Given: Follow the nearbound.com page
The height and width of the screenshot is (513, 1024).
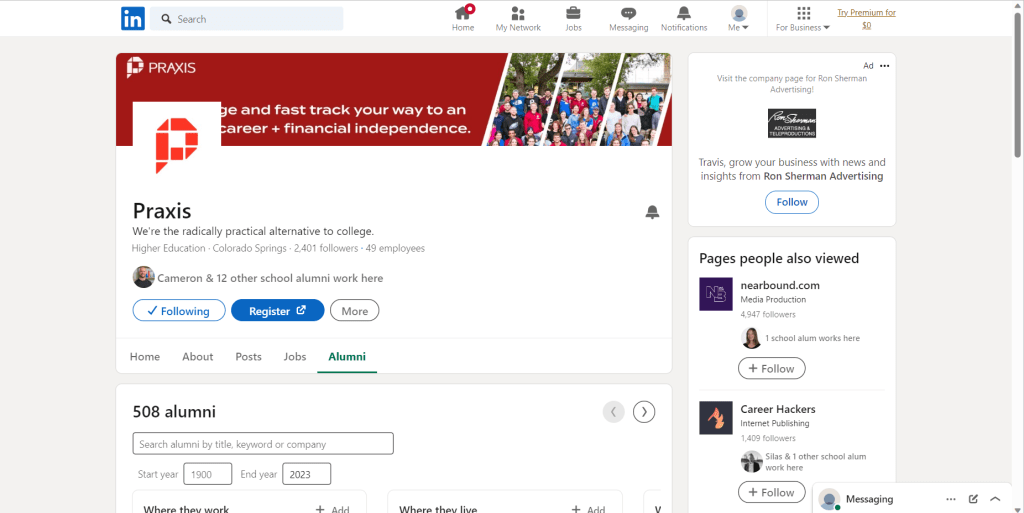Looking at the screenshot, I should pos(771,369).
